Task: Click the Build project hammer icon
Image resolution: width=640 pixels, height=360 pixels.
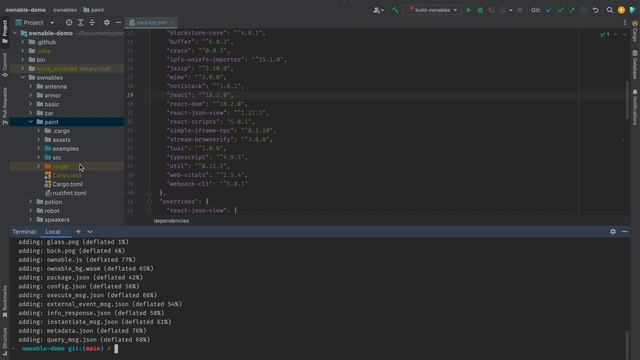Action: click(x=395, y=10)
